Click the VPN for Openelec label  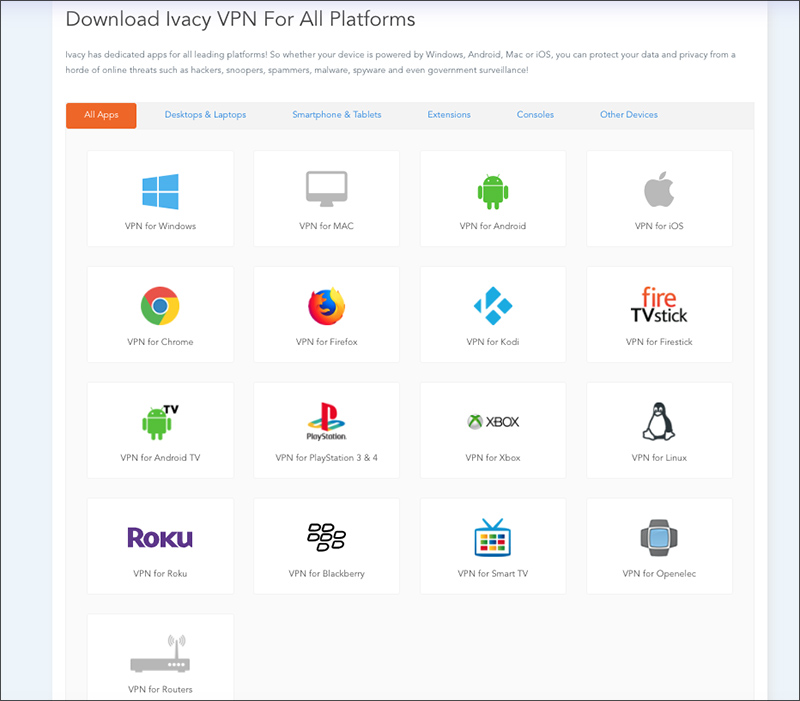(x=659, y=573)
